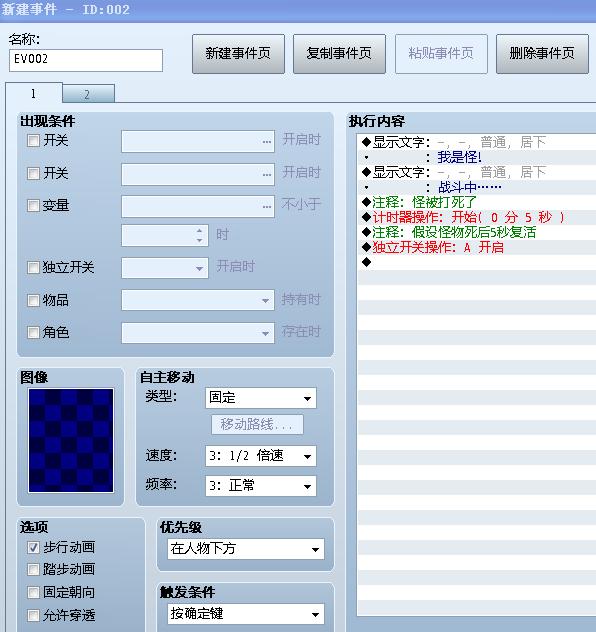Select second 显示文字 command line
The image size is (596, 632).
point(477,173)
